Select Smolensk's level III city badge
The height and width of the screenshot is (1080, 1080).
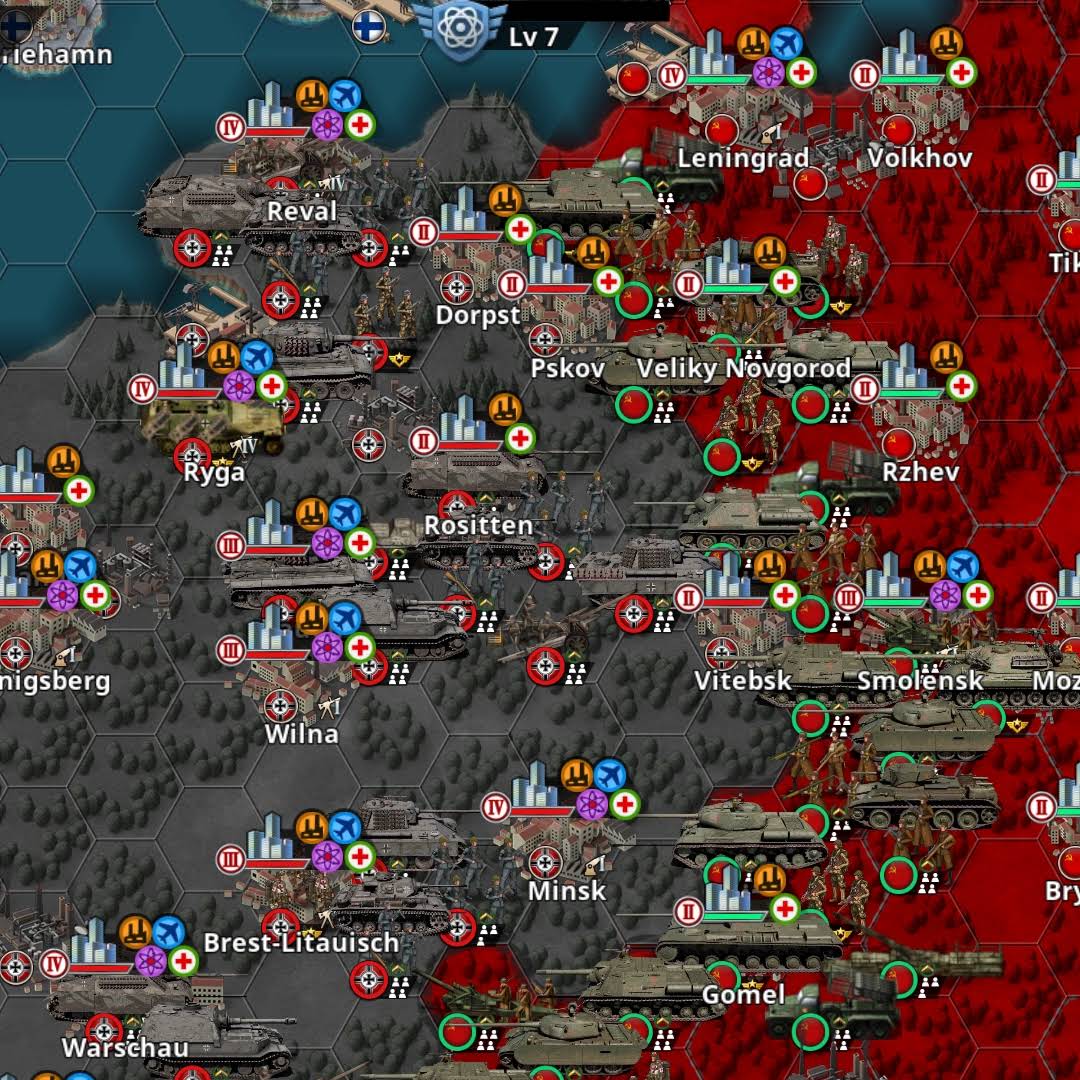click(x=848, y=597)
